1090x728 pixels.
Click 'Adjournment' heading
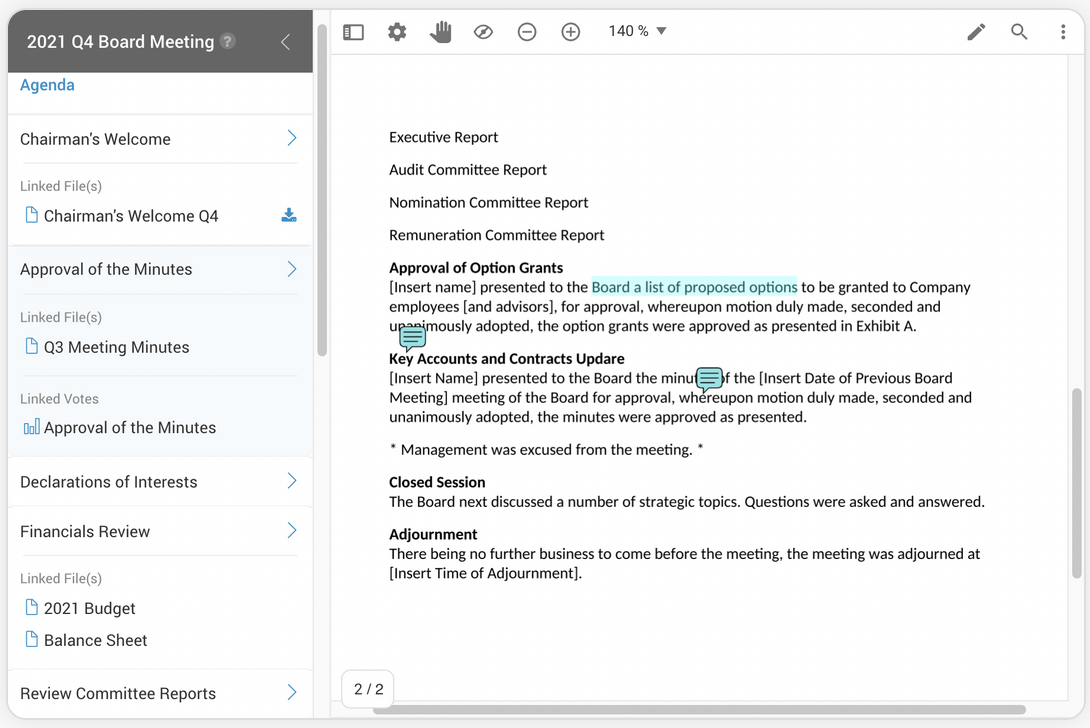coord(433,535)
